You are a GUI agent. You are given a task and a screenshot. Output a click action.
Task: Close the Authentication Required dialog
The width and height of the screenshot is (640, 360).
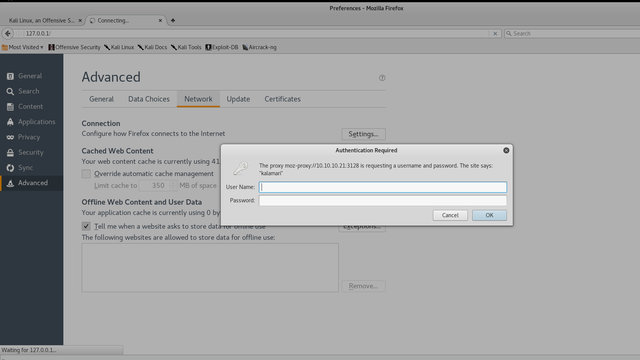pos(506,151)
